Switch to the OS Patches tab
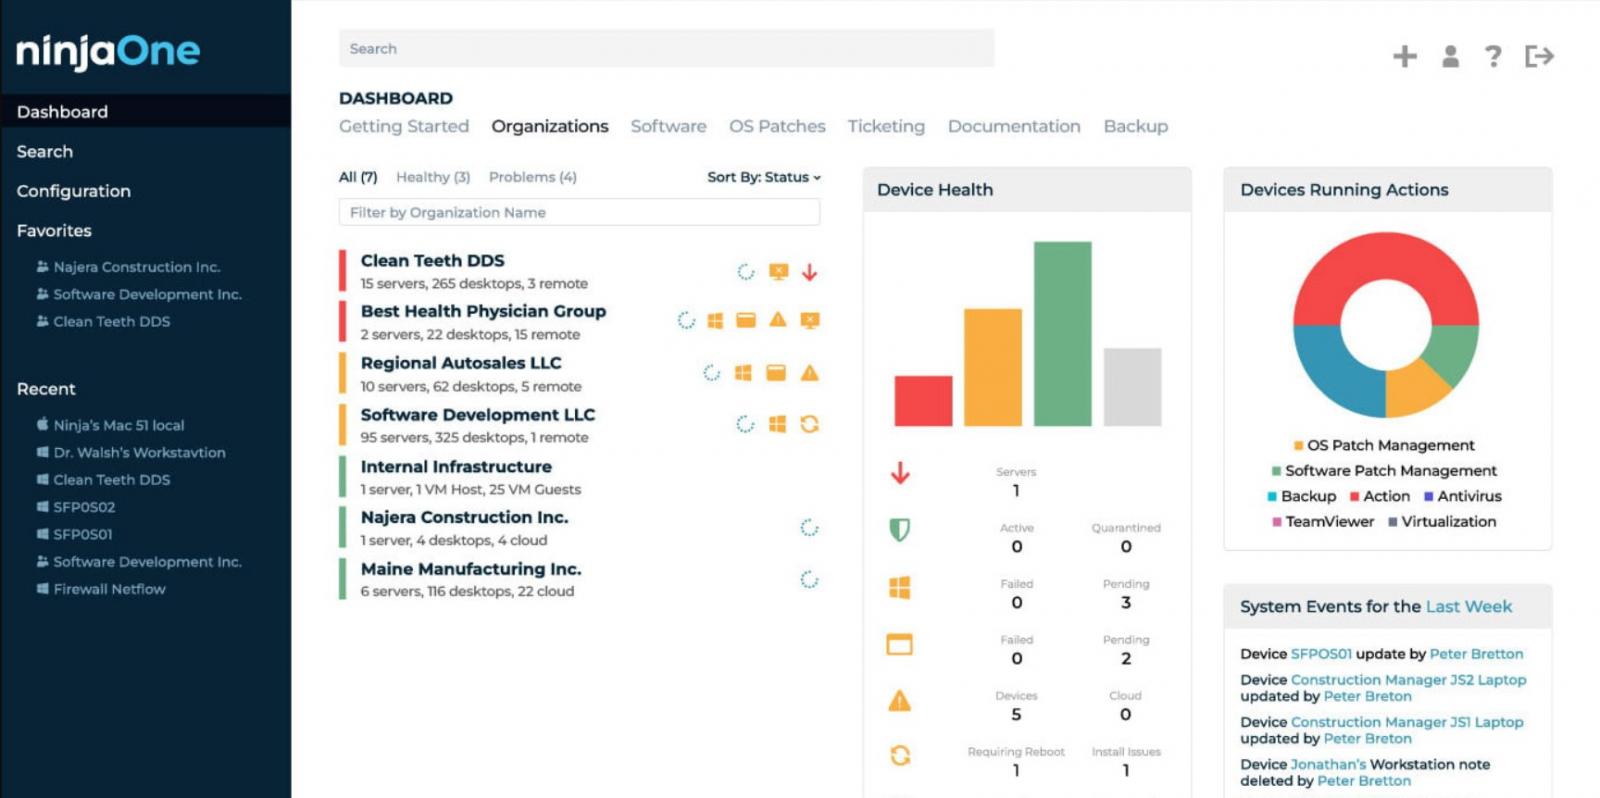 click(777, 126)
